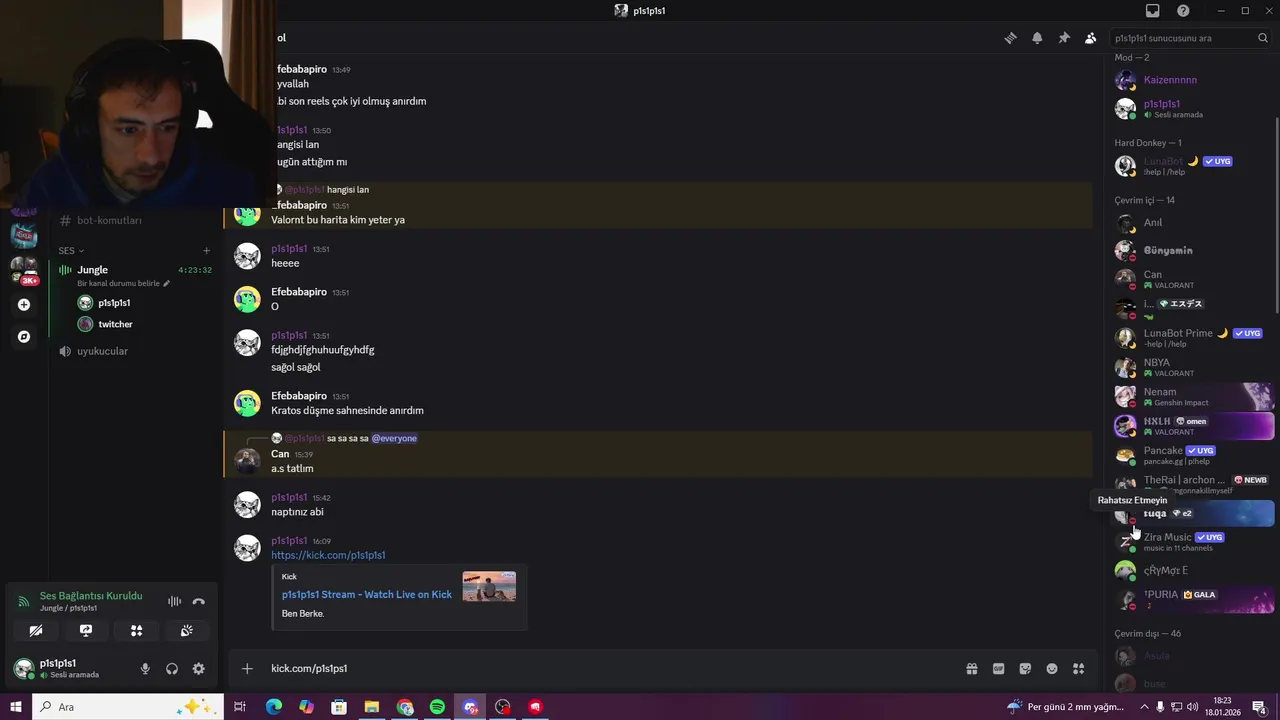Open p1s1p1s1 Stream - Watch Live on Kick

pyautogui.click(x=367, y=594)
